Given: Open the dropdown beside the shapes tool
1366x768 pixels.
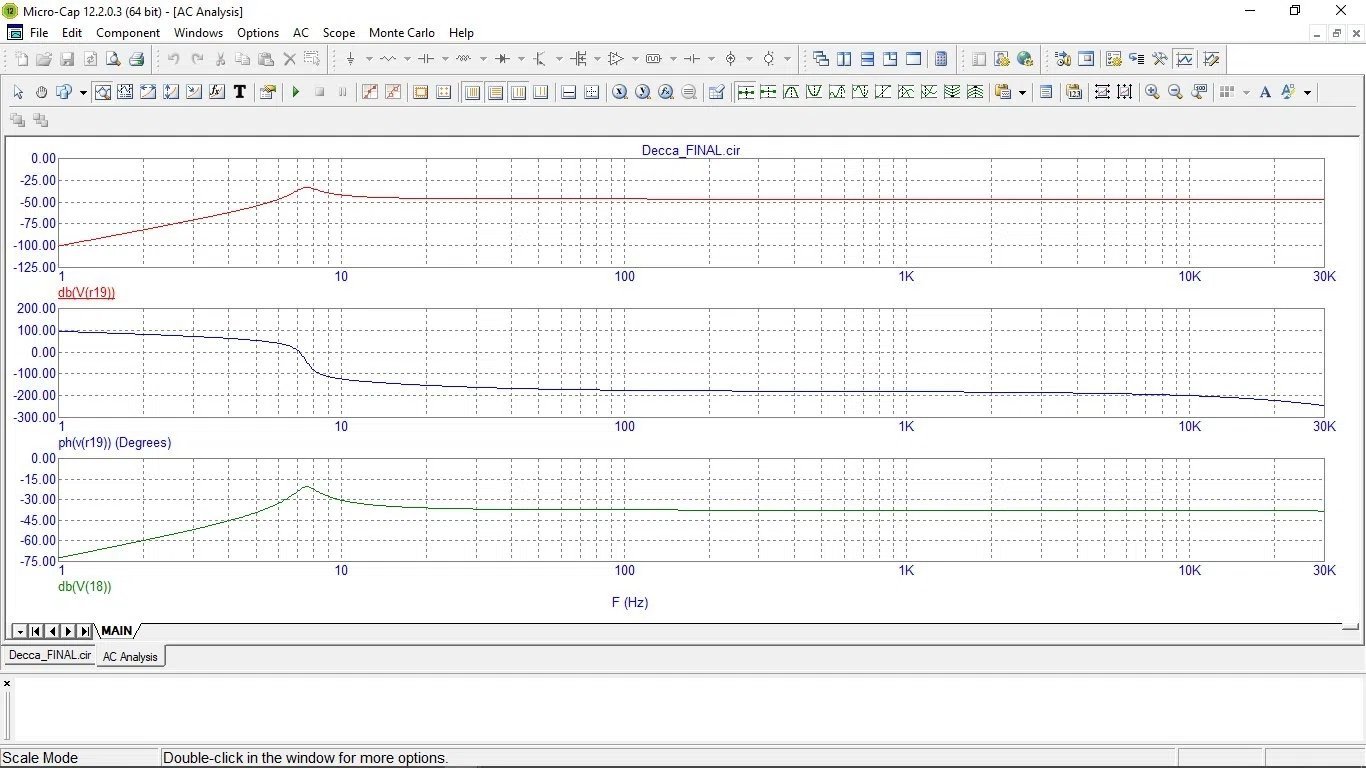Looking at the screenshot, I should click(83, 92).
